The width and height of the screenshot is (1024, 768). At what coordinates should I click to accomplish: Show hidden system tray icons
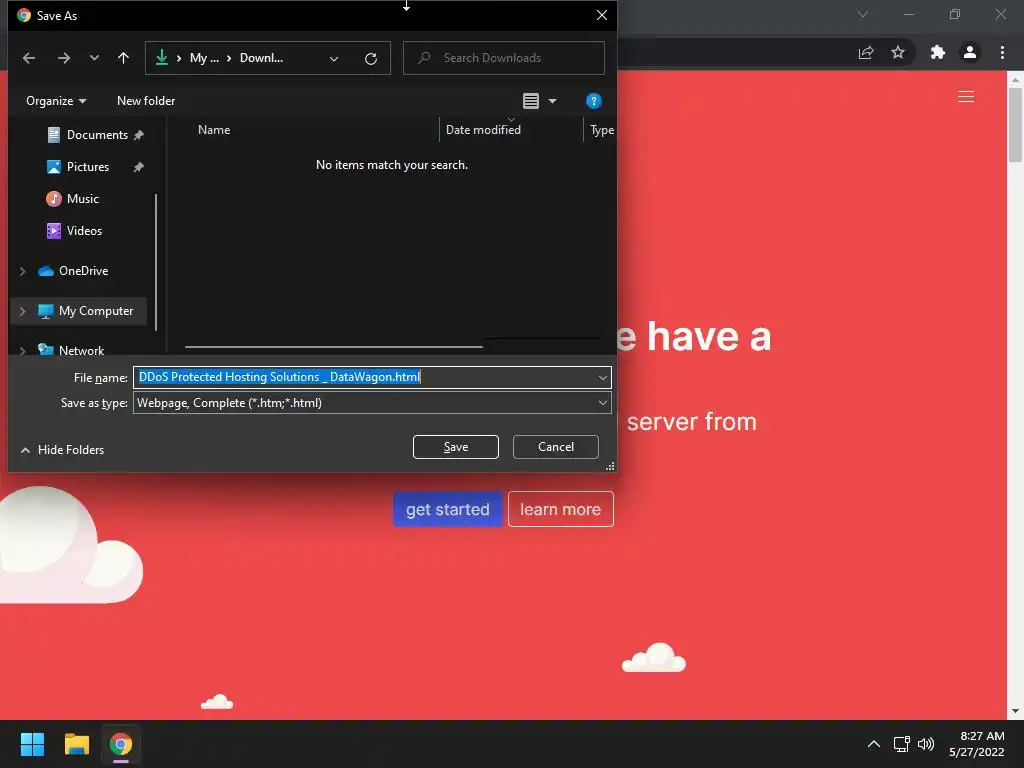(874, 744)
